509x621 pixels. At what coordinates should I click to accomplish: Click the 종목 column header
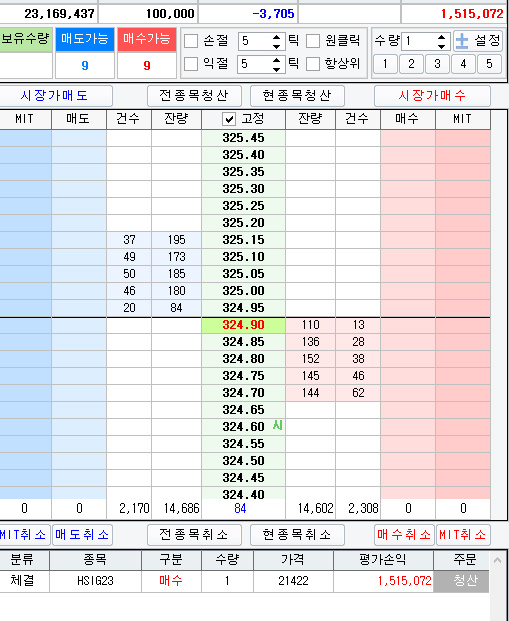95,560
